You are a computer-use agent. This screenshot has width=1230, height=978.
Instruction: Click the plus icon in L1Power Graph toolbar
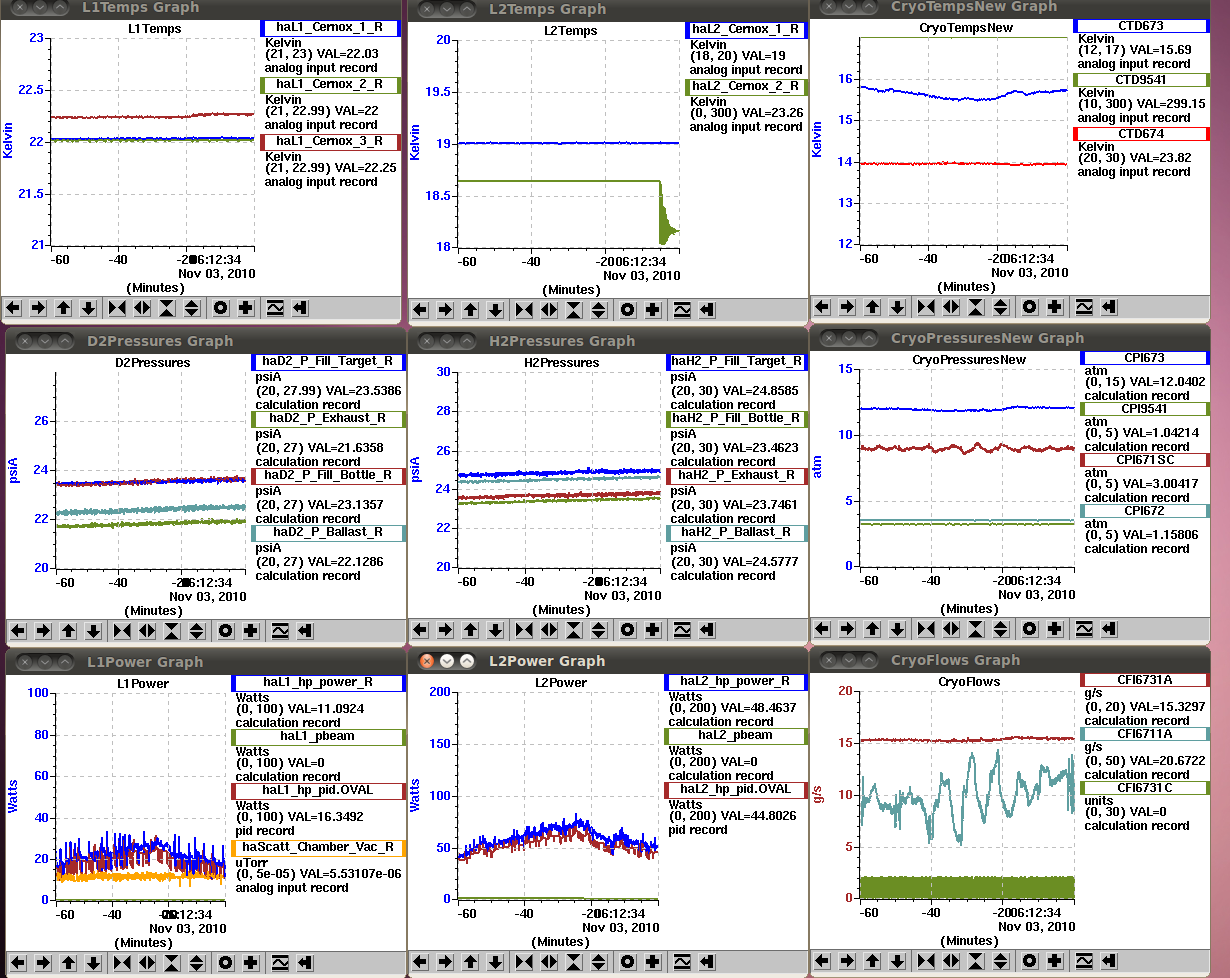tap(251, 963)
